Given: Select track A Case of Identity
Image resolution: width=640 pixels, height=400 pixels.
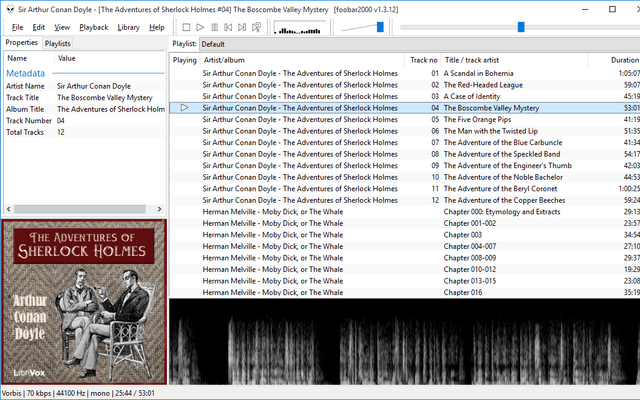Looking at the screenshot, I should pyautogui.click(x=405, y=96).
